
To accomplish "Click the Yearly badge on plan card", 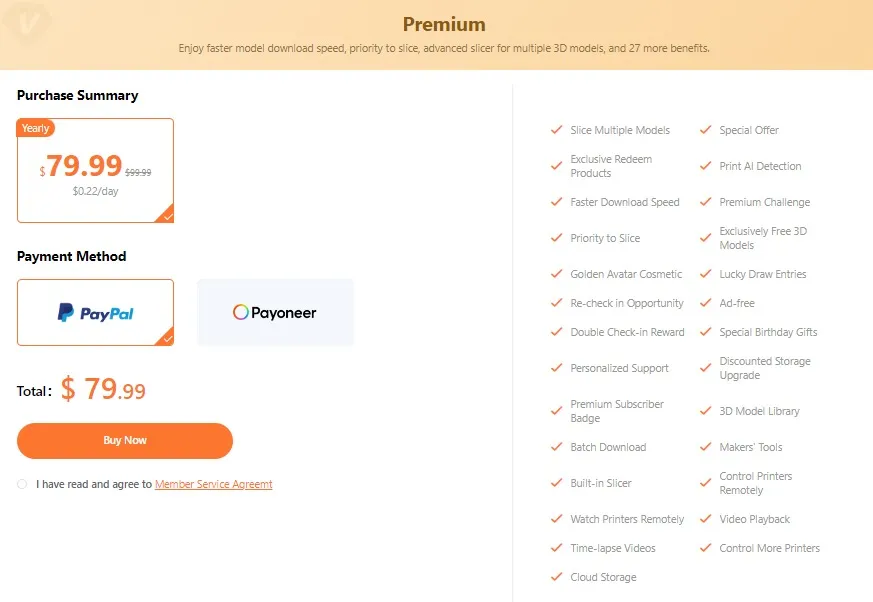I will [36, 128].
